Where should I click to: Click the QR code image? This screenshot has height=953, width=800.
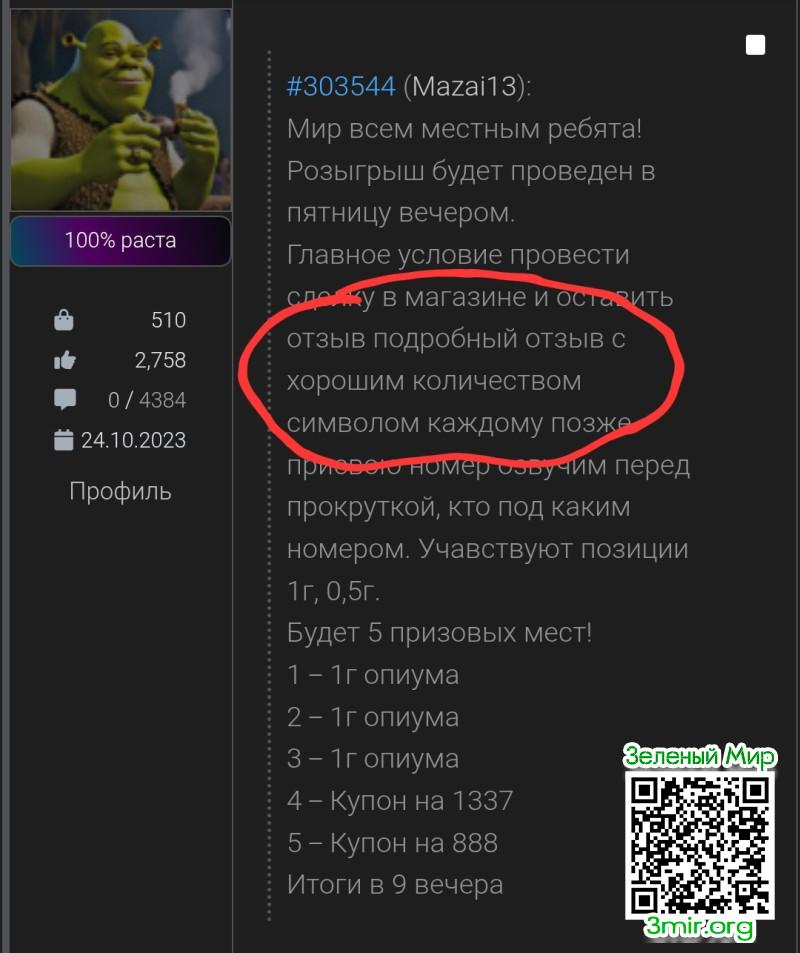click(700, 845)
